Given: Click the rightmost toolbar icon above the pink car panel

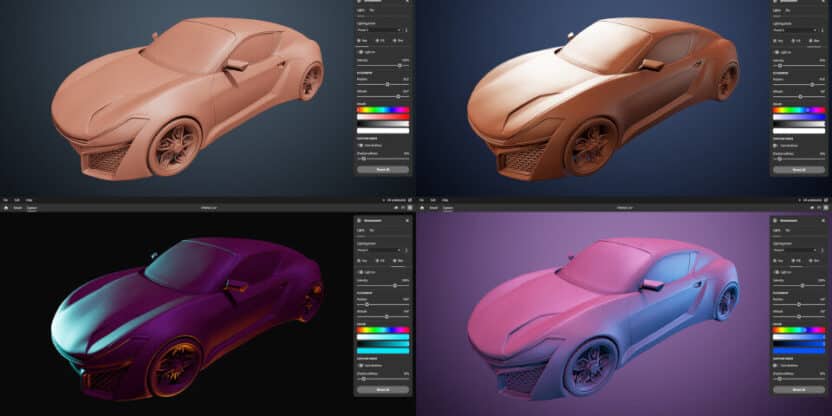Looking at the screenshot, I should [x=826, y=207].
